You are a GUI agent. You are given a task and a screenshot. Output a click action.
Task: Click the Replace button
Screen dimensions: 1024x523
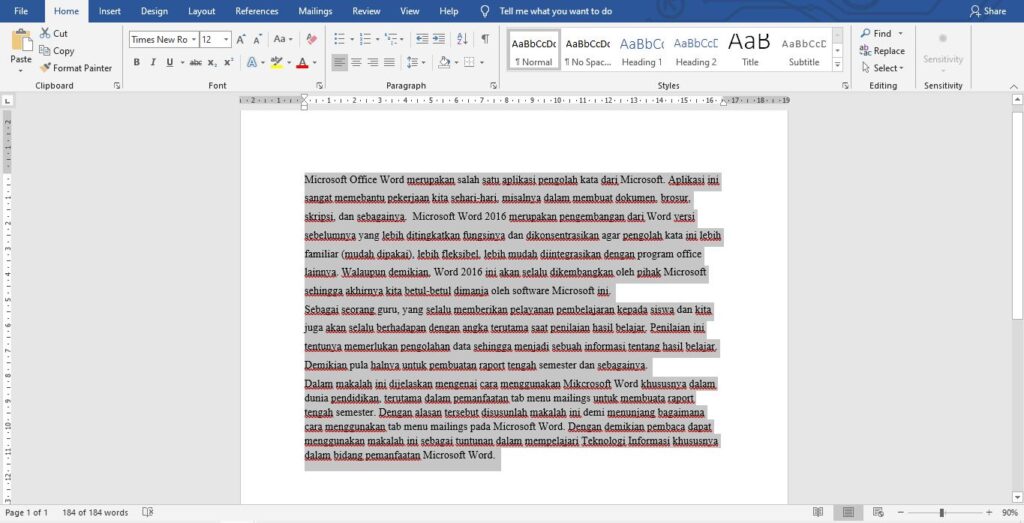(882, 50)
